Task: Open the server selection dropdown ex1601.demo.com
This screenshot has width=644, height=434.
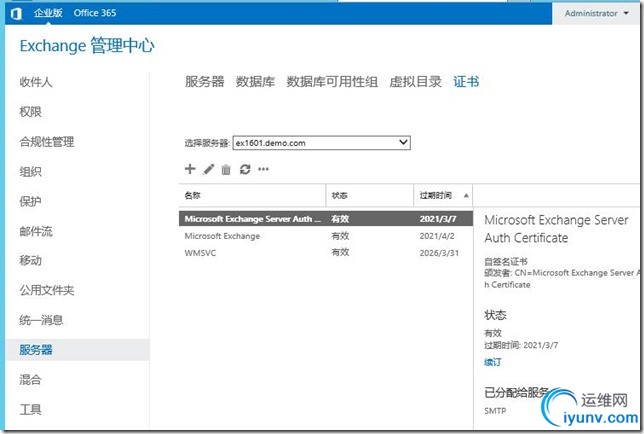Action: 322,143
